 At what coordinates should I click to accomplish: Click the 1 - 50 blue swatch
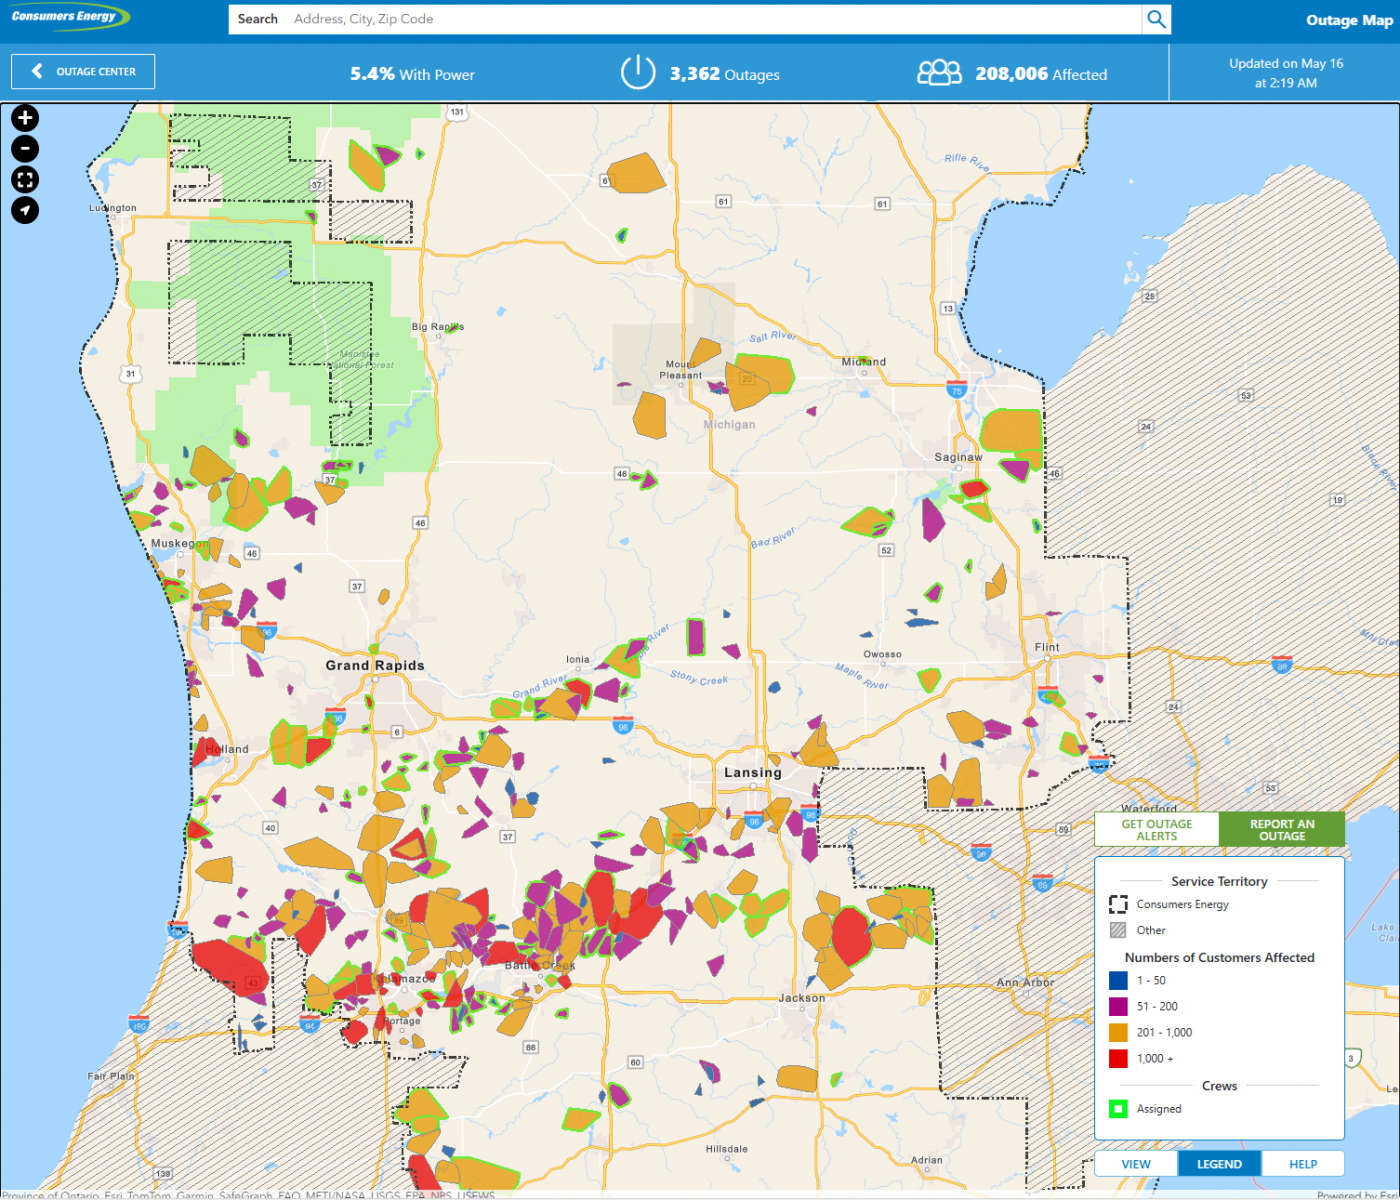pyautogui.click(x=1118, y=981)
